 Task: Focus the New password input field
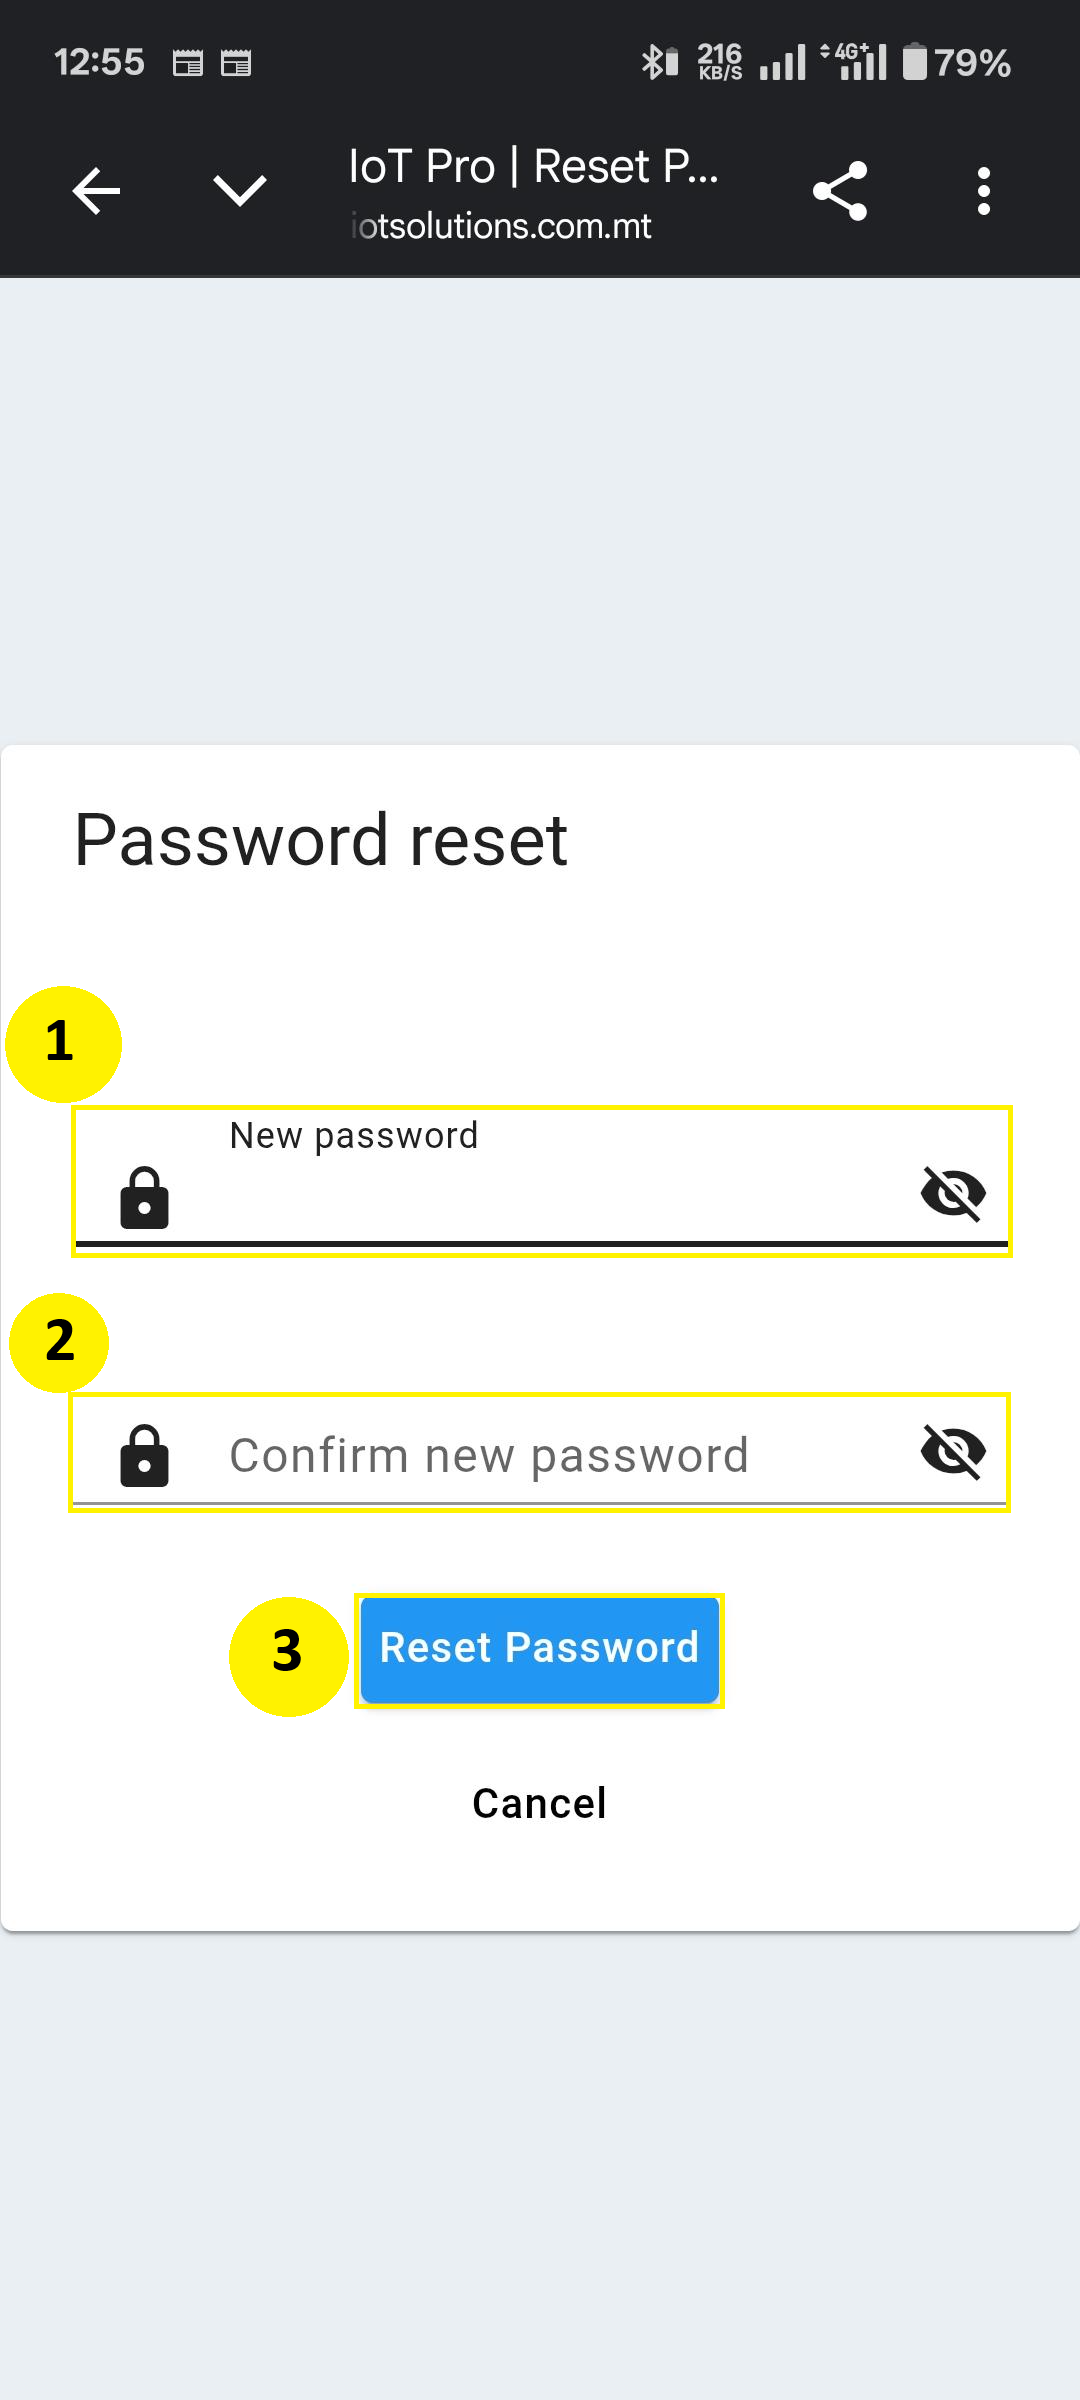pos(542,1181)
